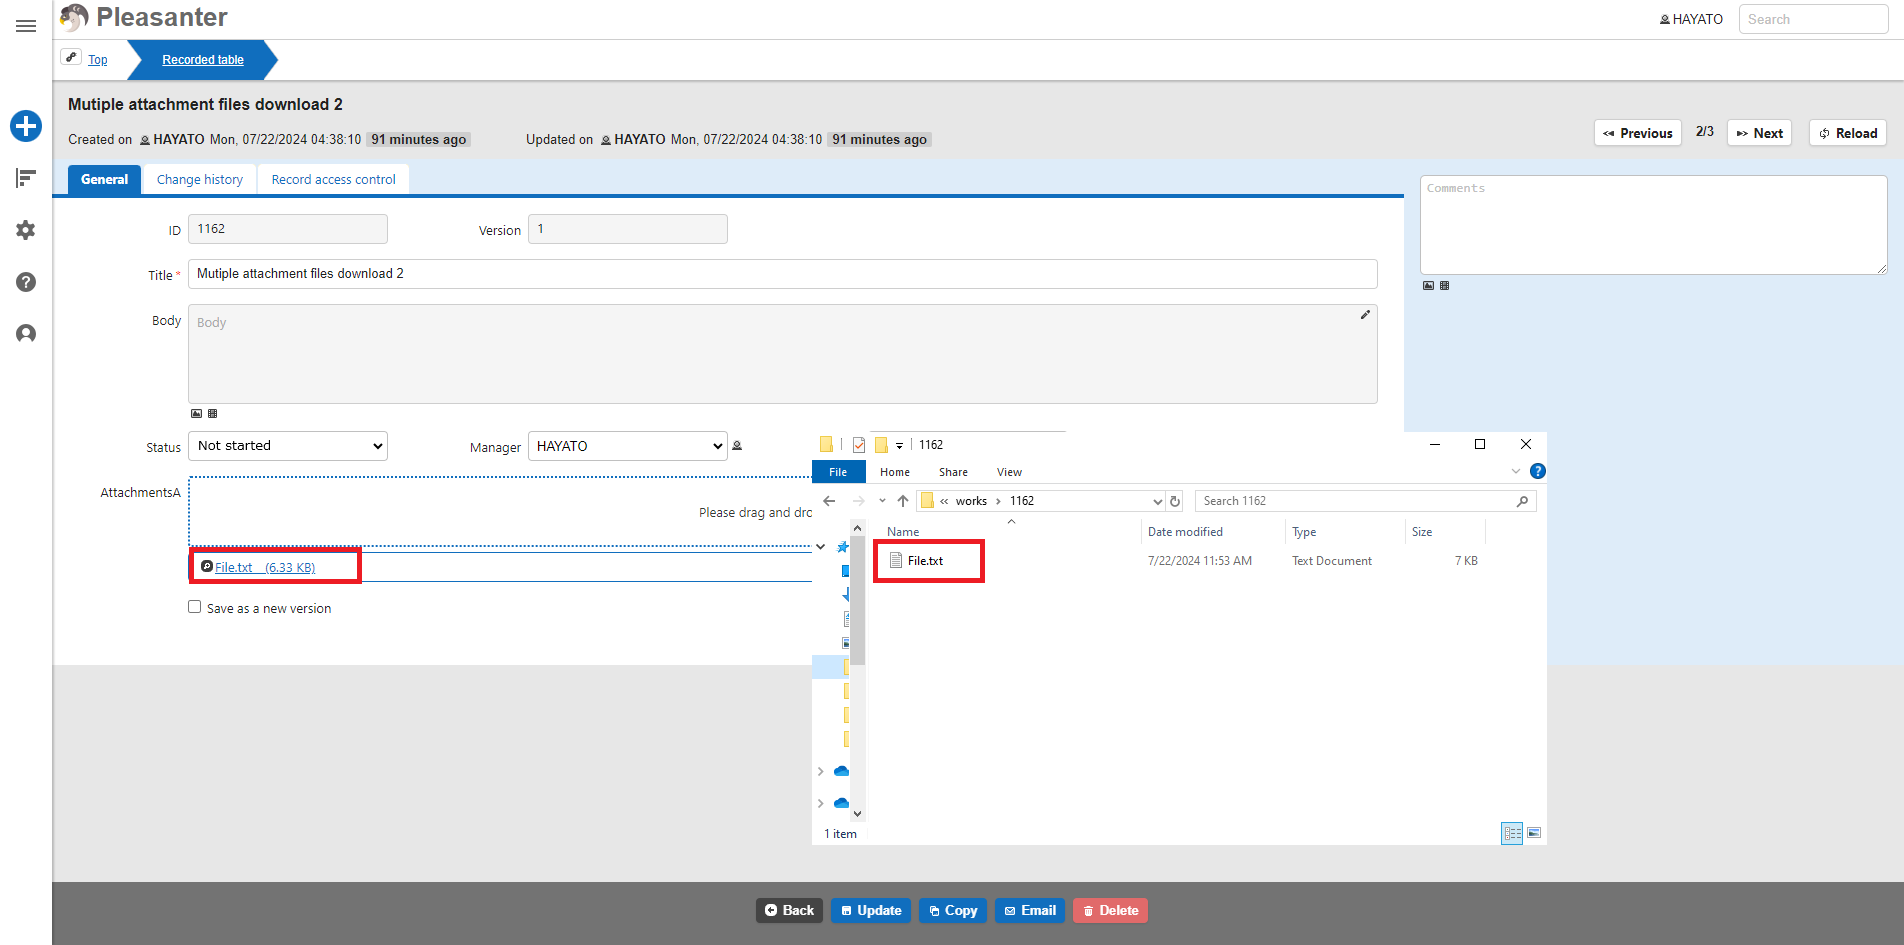This screenshot has height=945, width=1904.
Task: Open the help question mark icon
Action: click(26, 282)
